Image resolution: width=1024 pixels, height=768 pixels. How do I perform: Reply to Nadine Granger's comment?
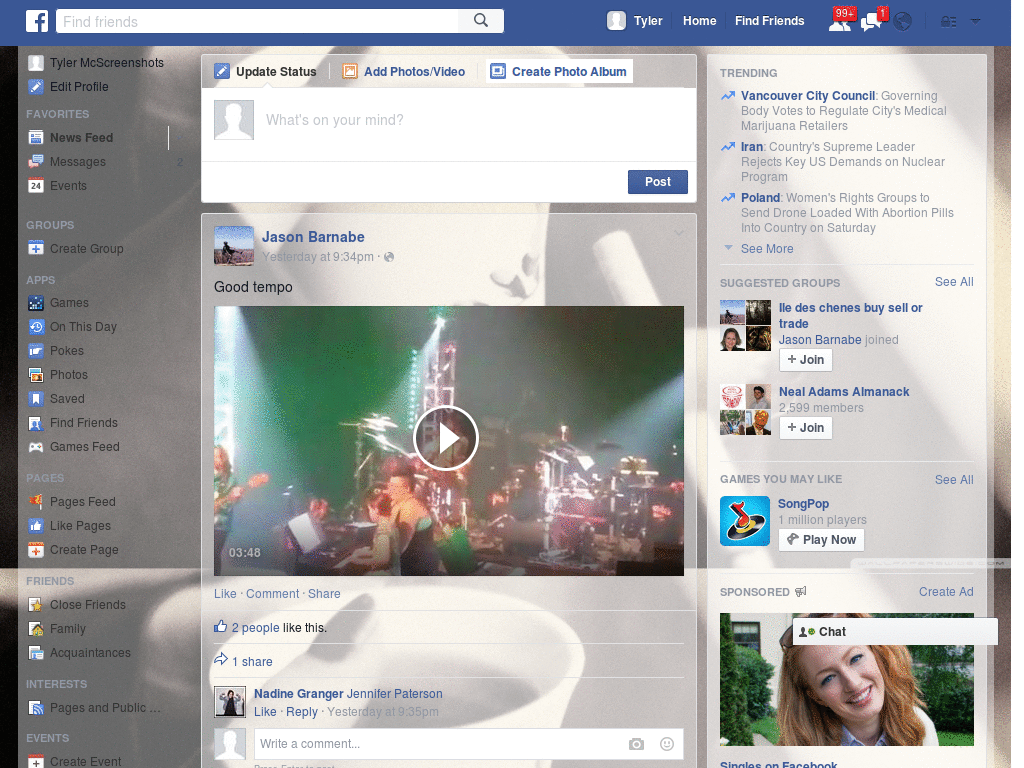[x=302, y=712]
